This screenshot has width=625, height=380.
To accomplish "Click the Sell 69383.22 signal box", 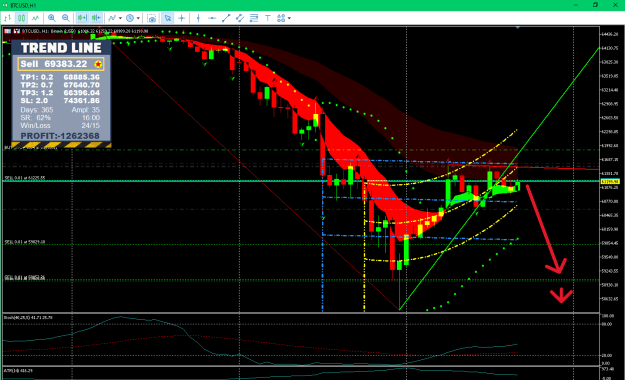I will [x=61, y=64].
